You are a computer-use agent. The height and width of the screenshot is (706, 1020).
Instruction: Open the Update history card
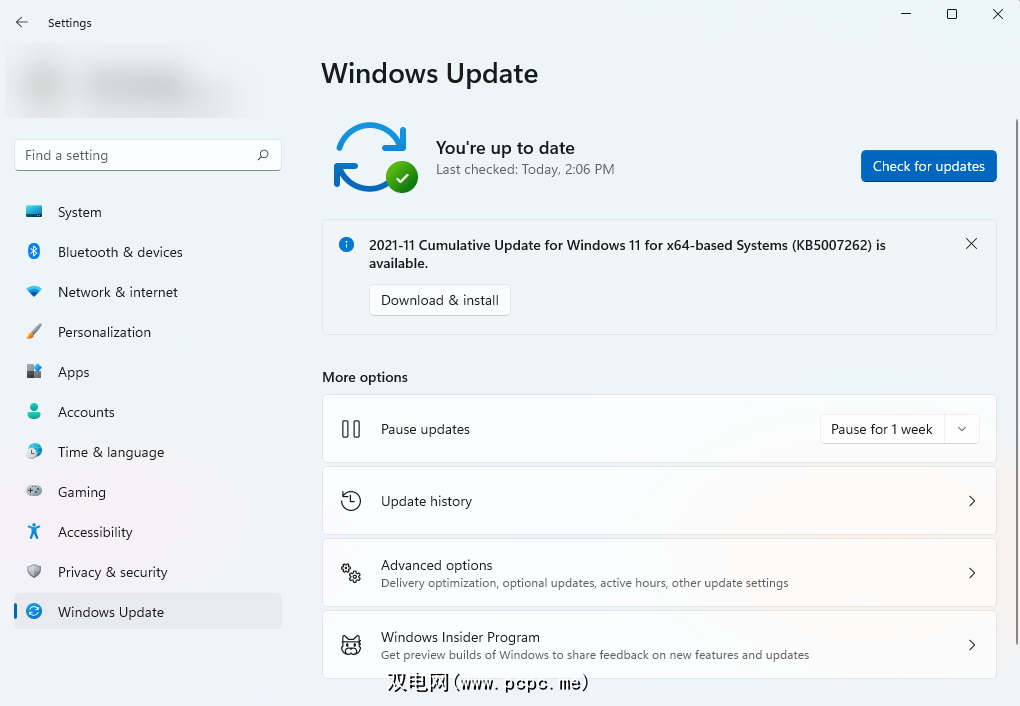(659, 501)
